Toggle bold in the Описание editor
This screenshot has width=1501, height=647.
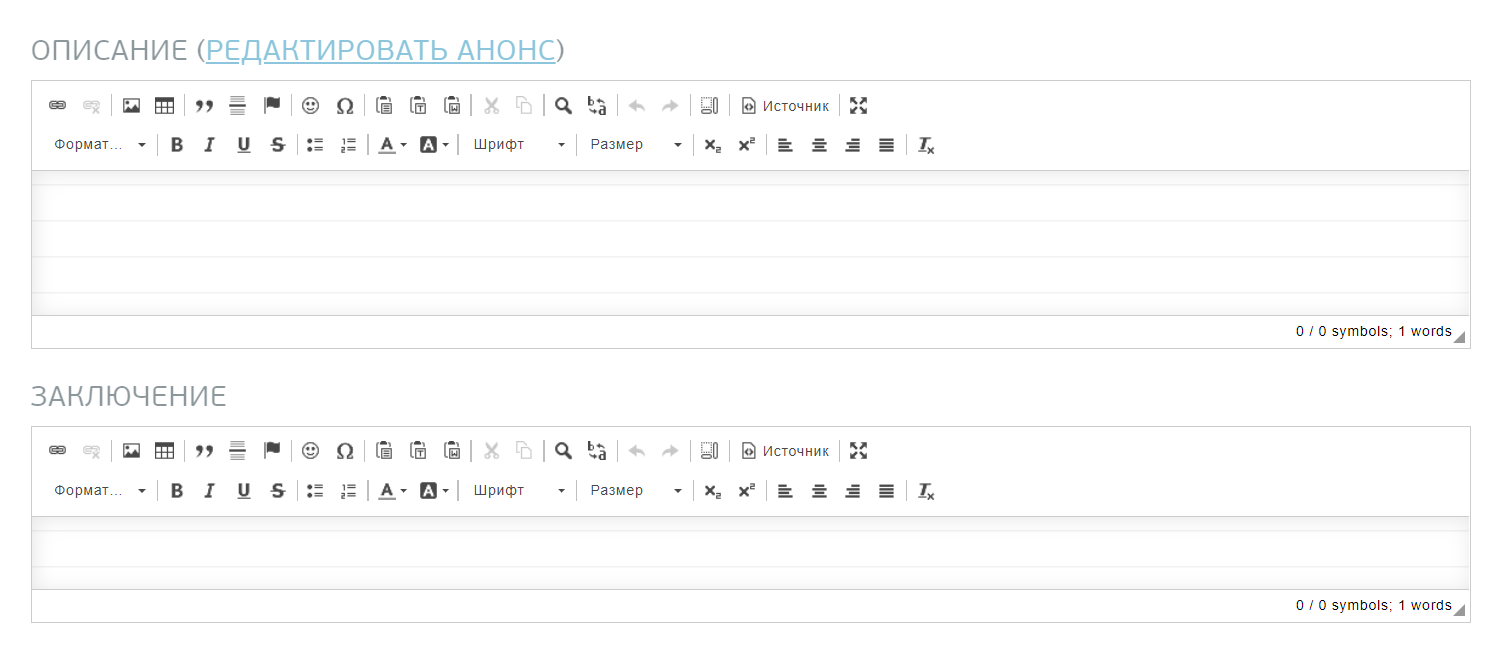pos(177,146)
